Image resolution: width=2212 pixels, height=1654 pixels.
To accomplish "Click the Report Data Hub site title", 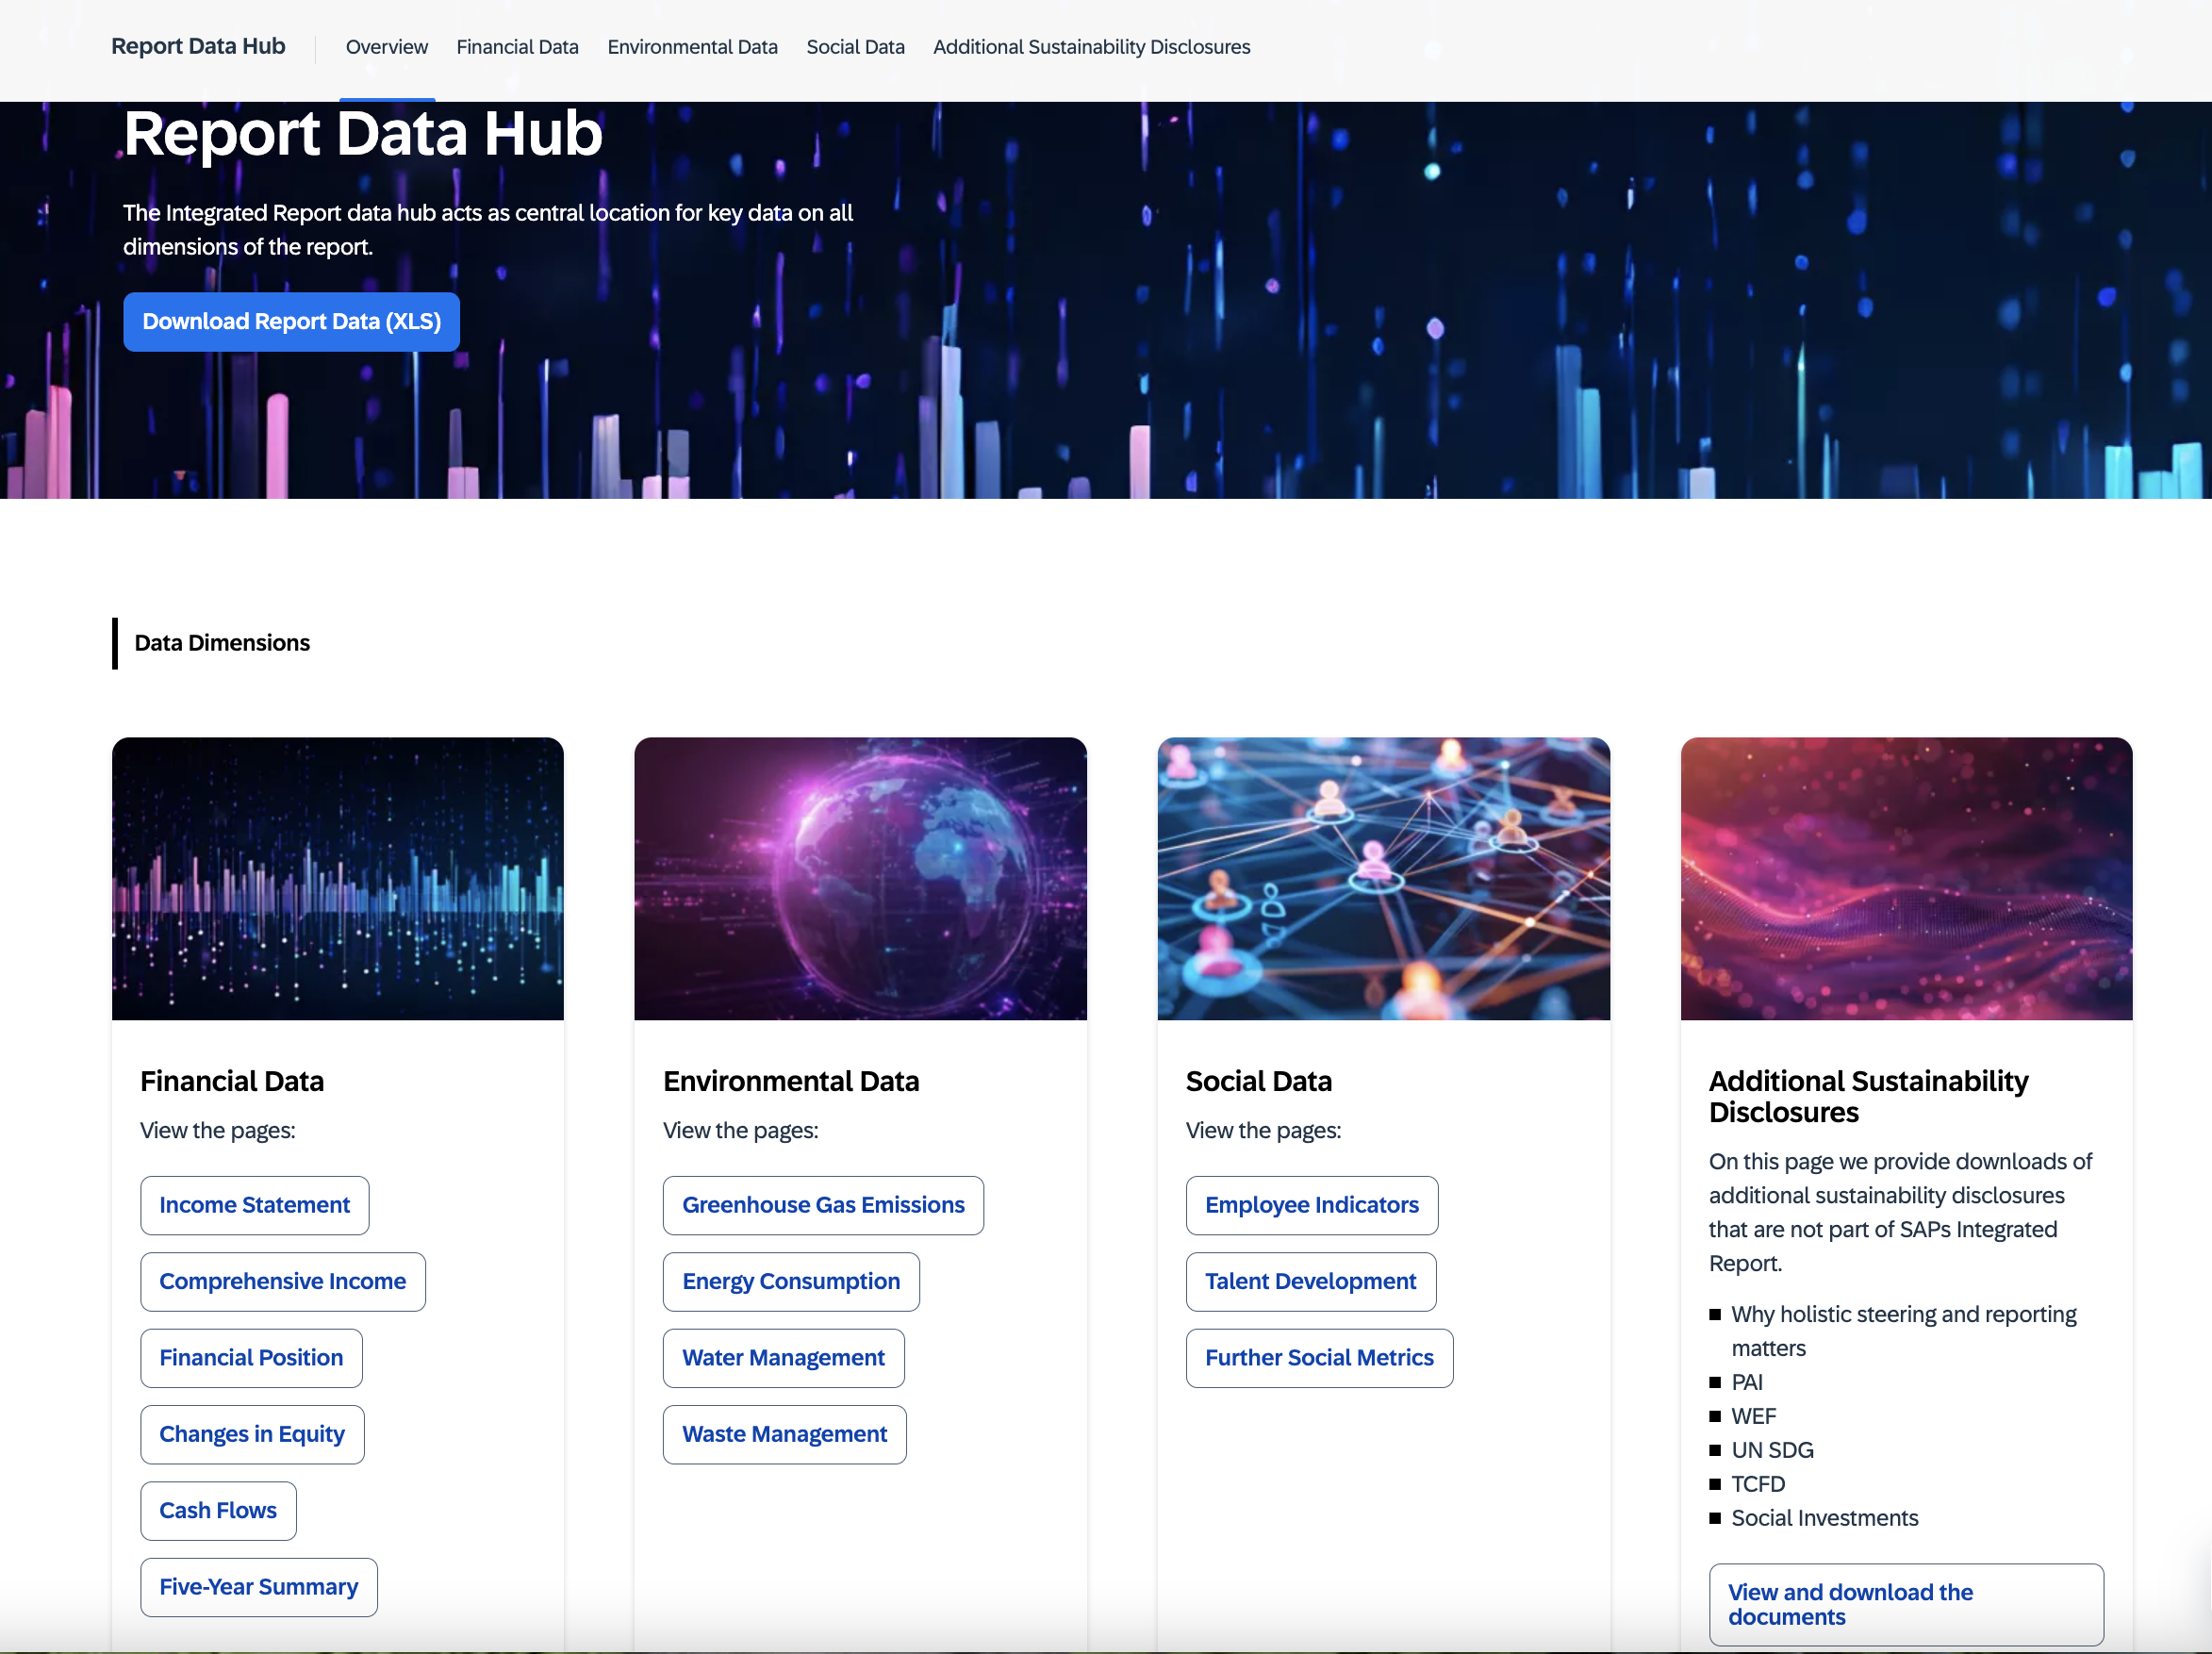I will (198, 46).
